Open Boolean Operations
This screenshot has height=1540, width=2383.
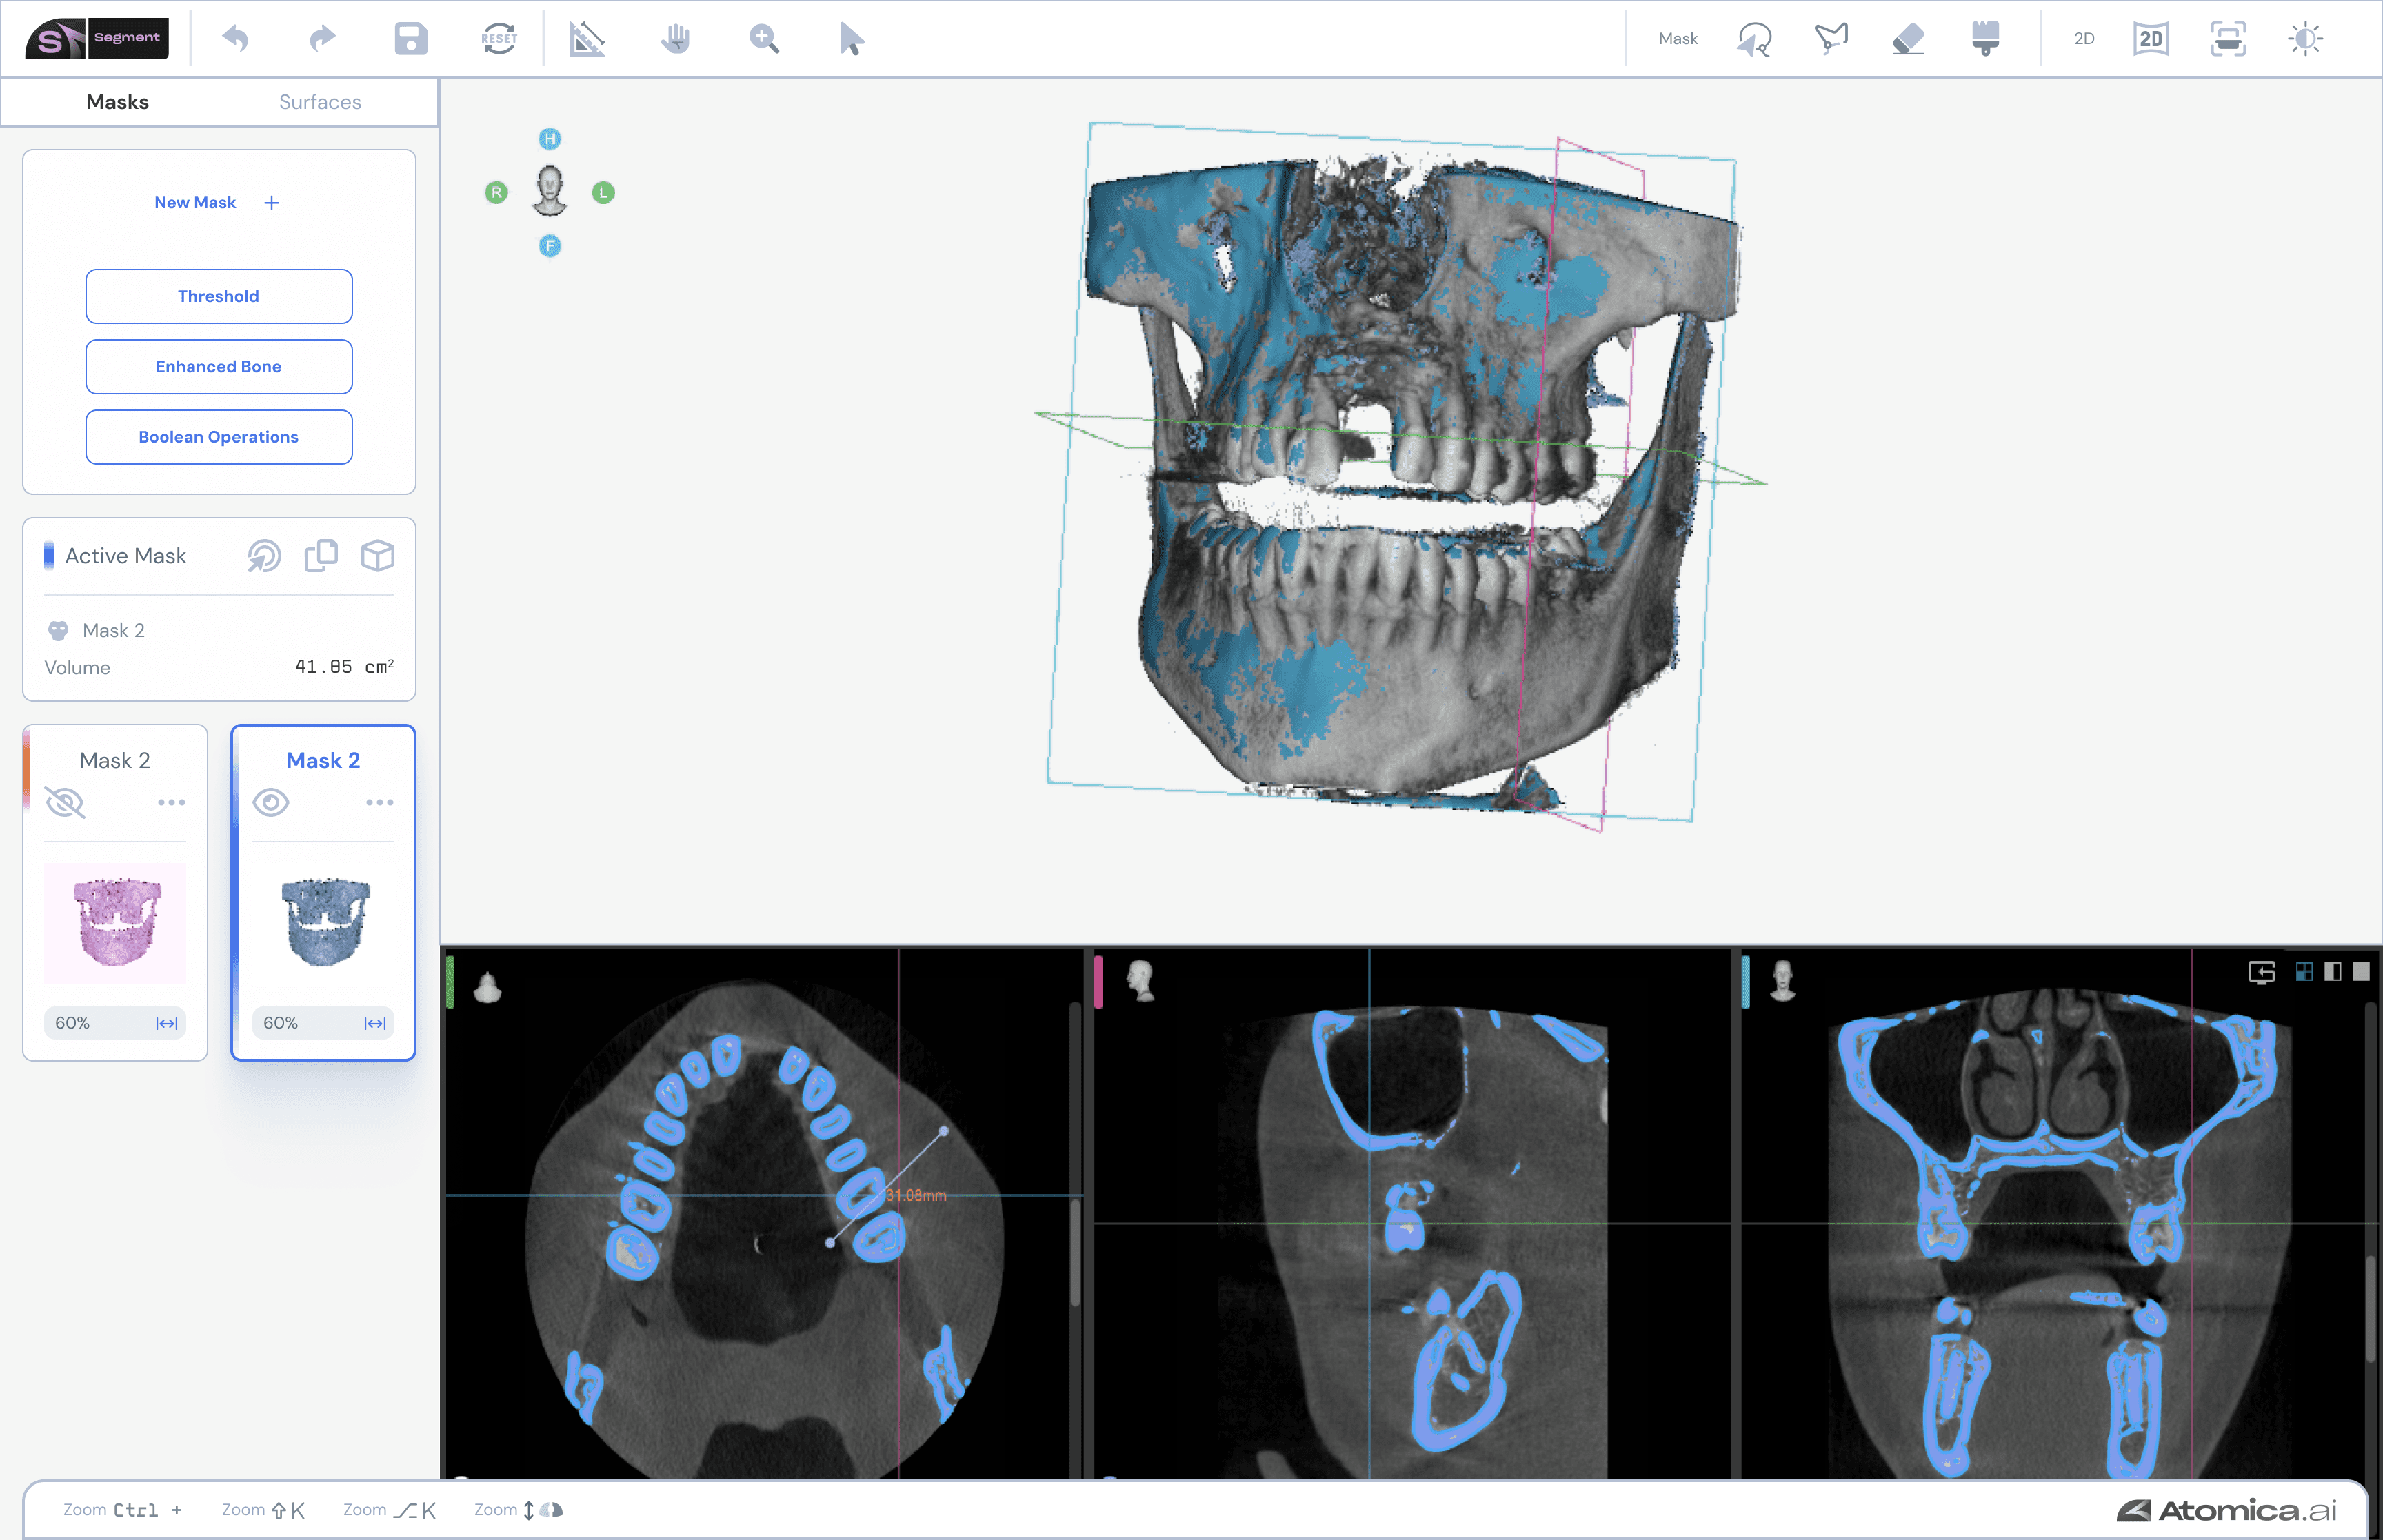click(x=219, y=437)
